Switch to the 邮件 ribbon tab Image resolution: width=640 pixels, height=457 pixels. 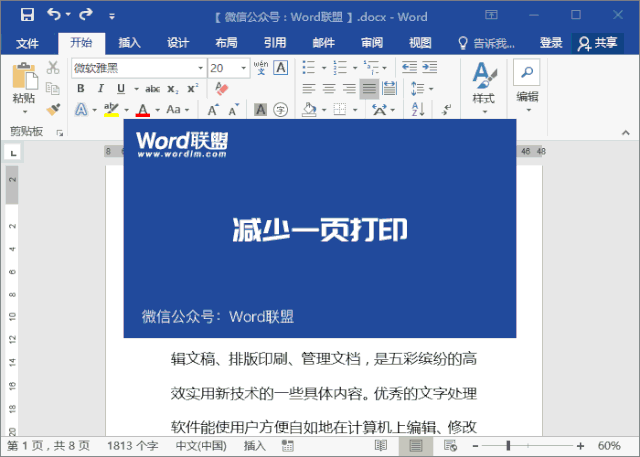pos(323,42)
